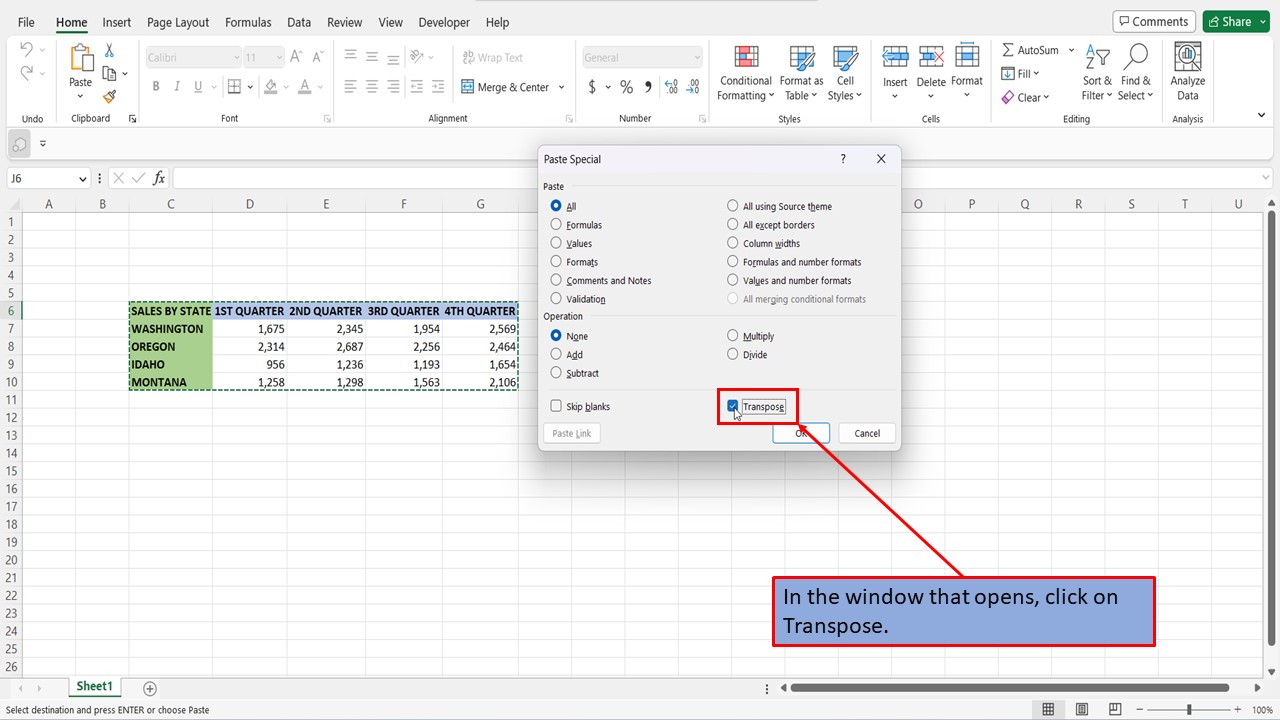Apply percent number style

[626, 87]
